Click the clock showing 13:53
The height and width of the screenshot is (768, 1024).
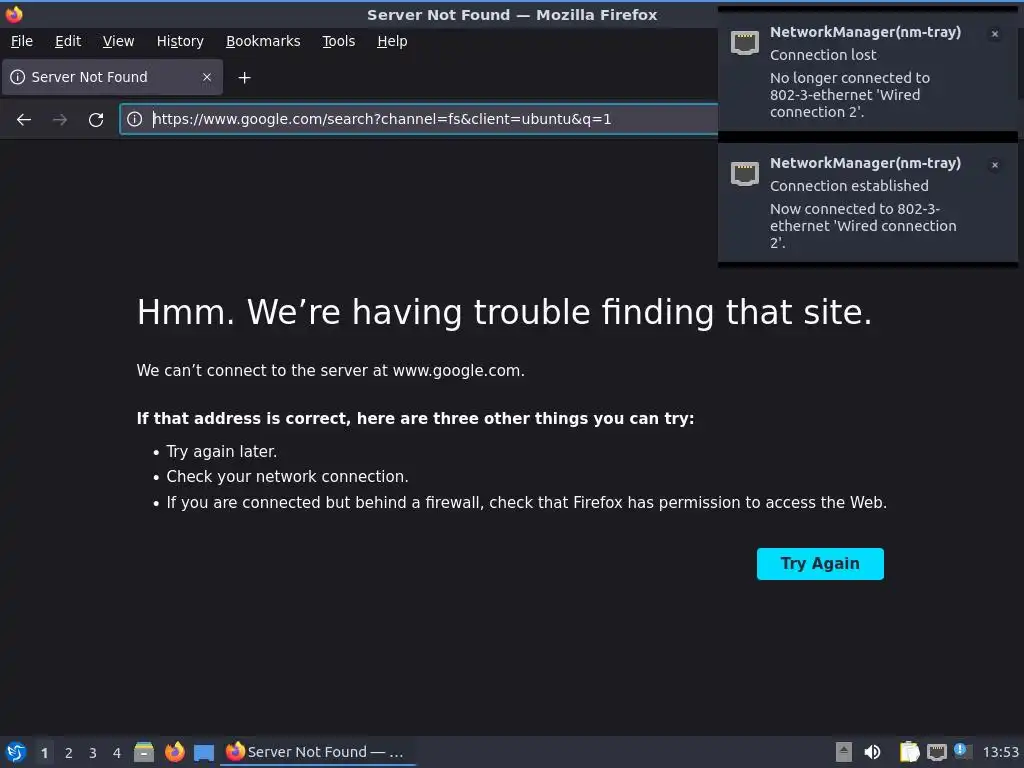pos(1000,752)
